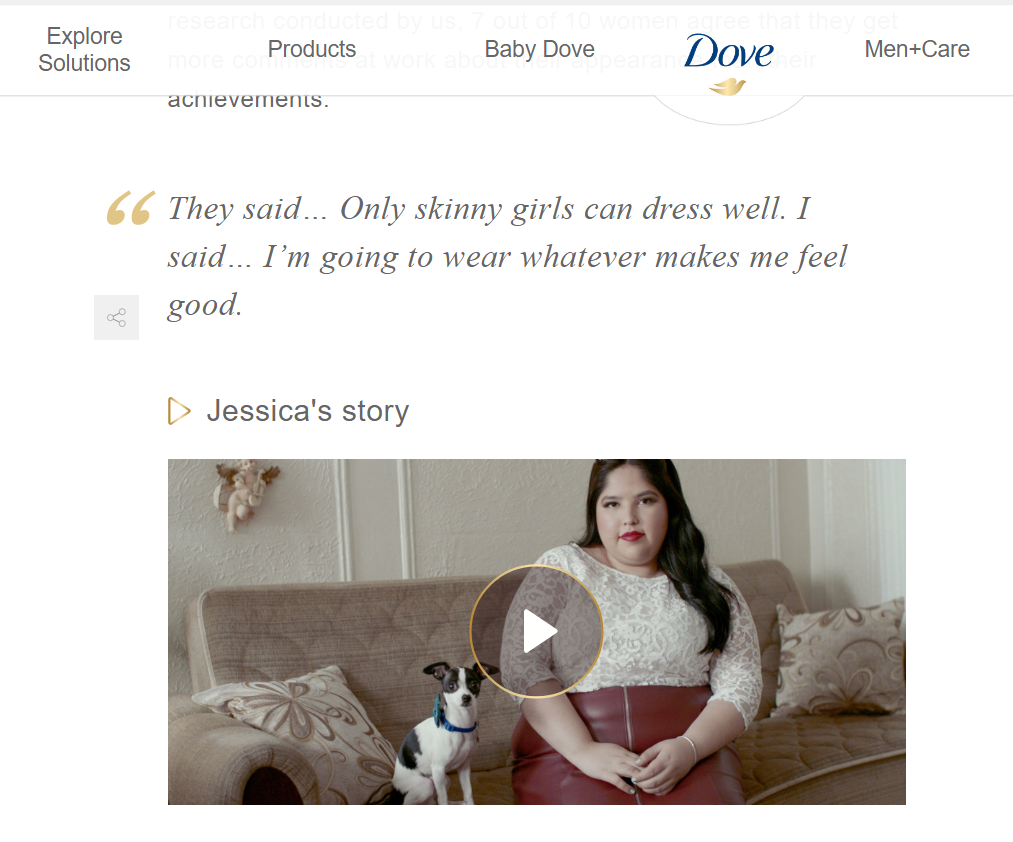This screenshot has height=842, width=1013.
Task: Click the dog in the video thumbnail
Action: pyautogui.click(x=445, y=733)
